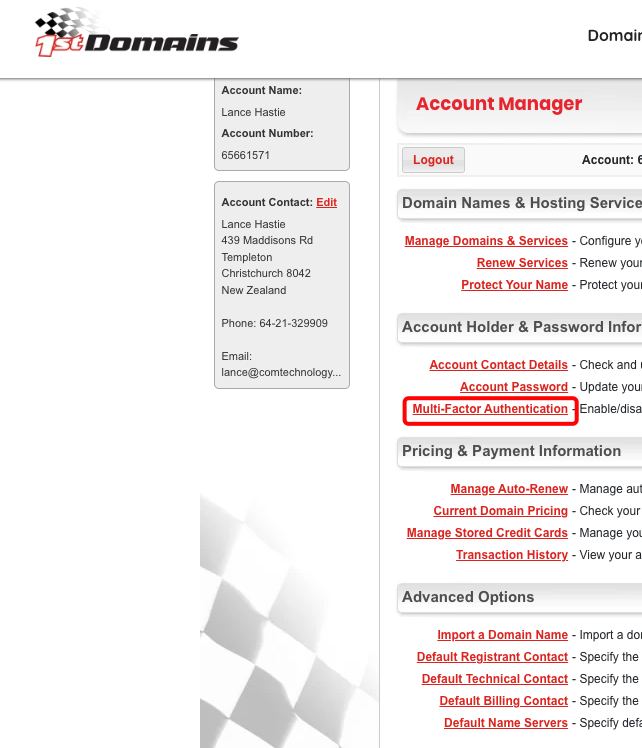Open Manage Domains & Services link
The image size is (642, 748).
486,241
